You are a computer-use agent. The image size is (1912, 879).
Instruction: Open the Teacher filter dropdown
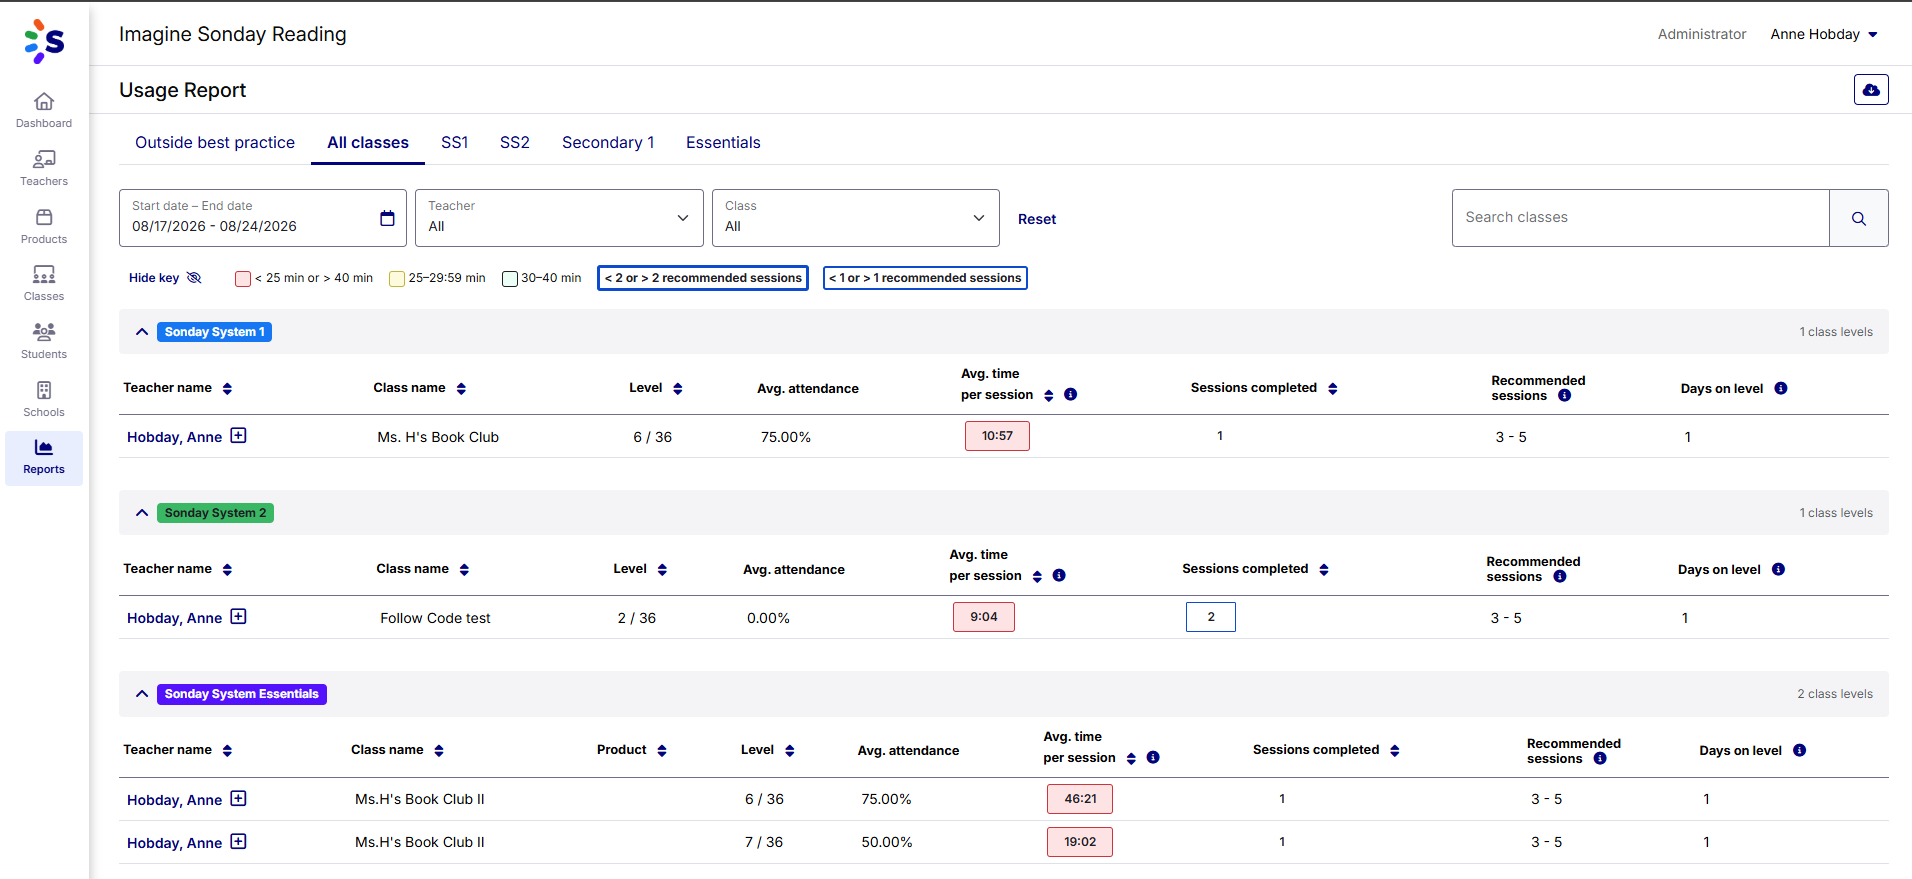tap(559, 218)
